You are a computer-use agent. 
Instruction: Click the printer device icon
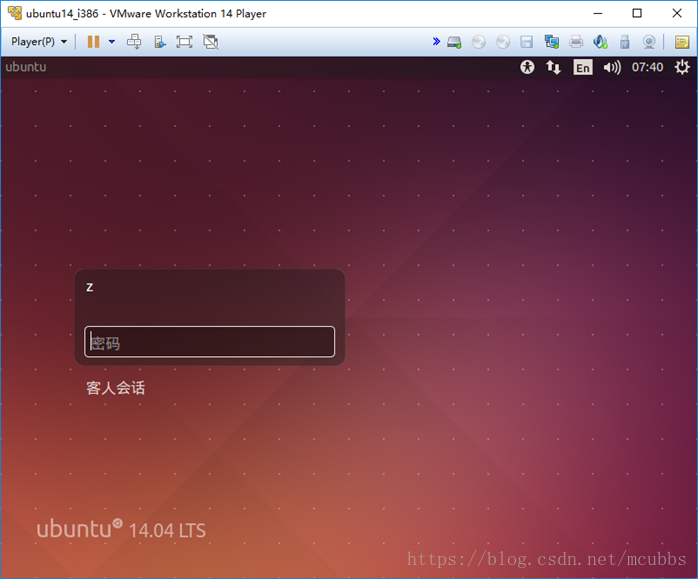pyautogui.click(x=576, y=42)
